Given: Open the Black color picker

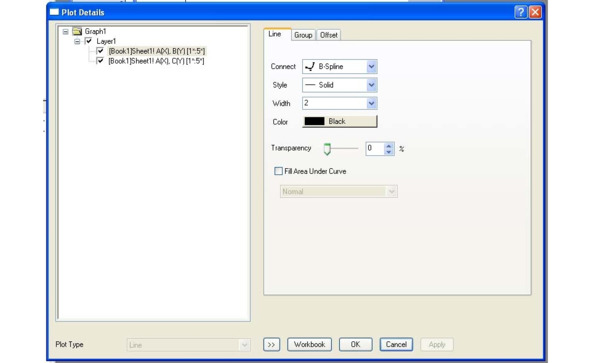Looking at the screenshot, I should 340,121.
